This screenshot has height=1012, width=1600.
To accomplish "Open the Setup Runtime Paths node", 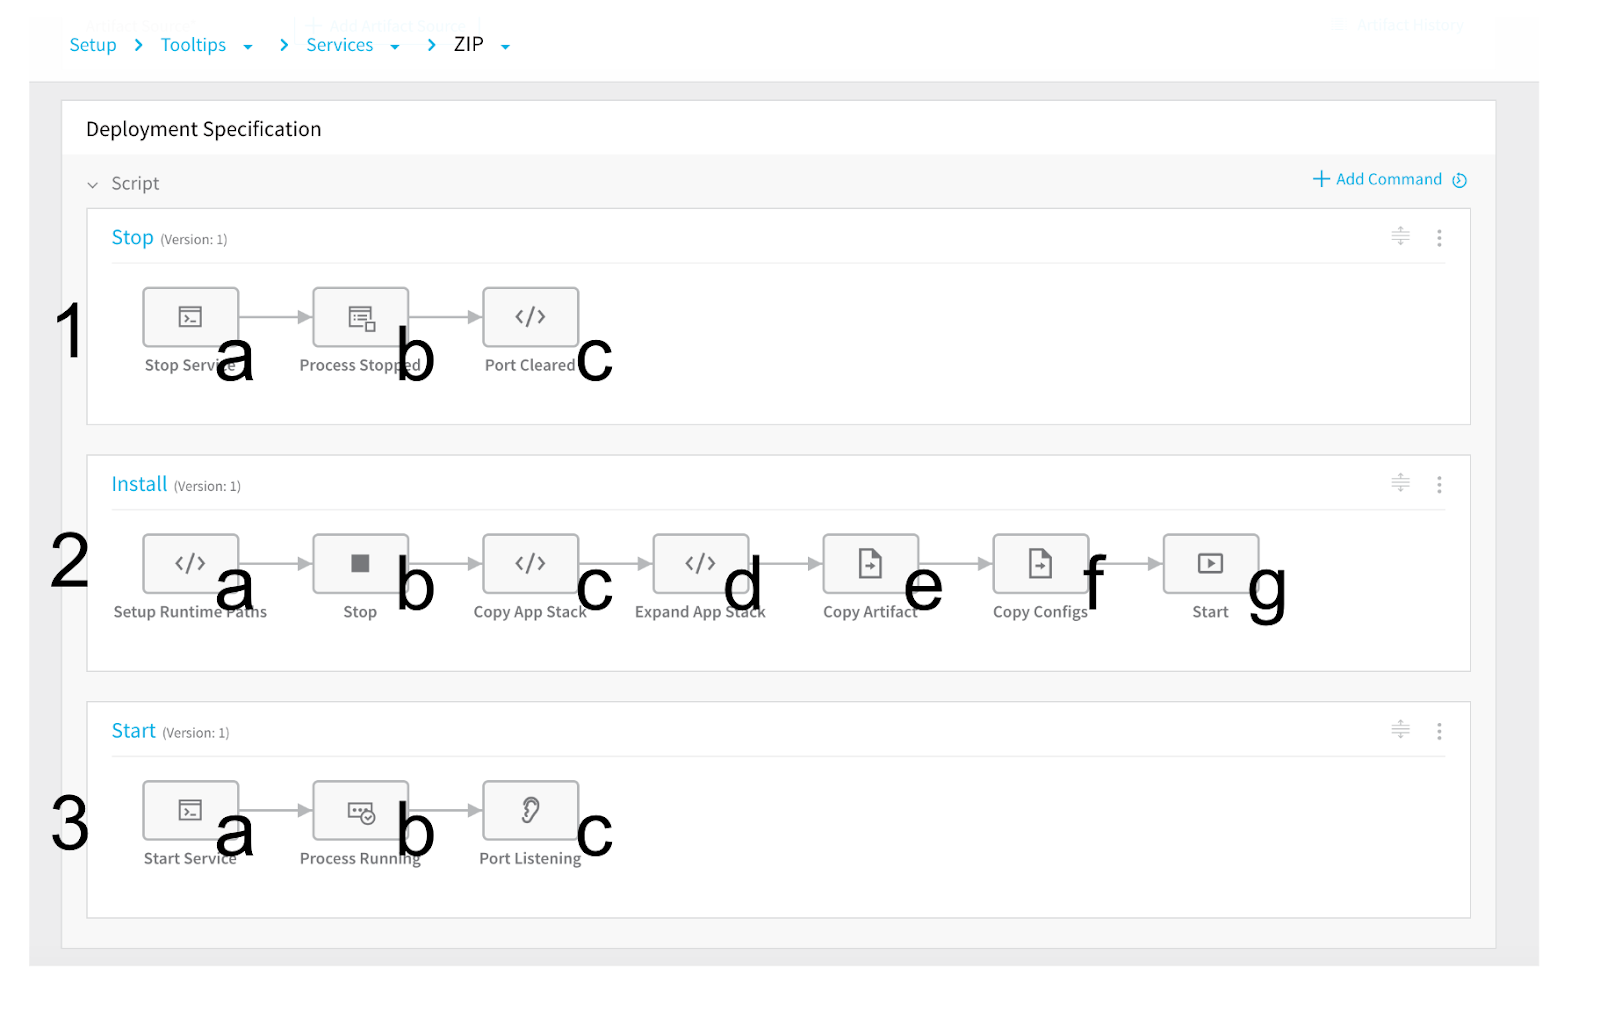I will click(x=190, y=564).
